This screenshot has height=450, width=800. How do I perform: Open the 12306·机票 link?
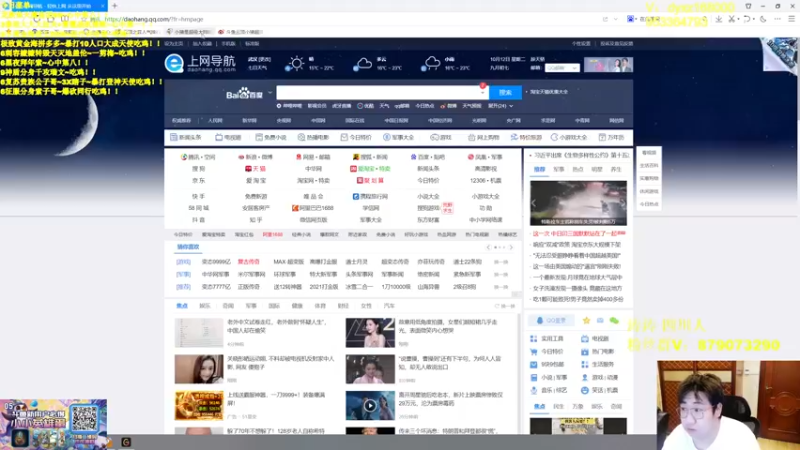pos(485,181)
